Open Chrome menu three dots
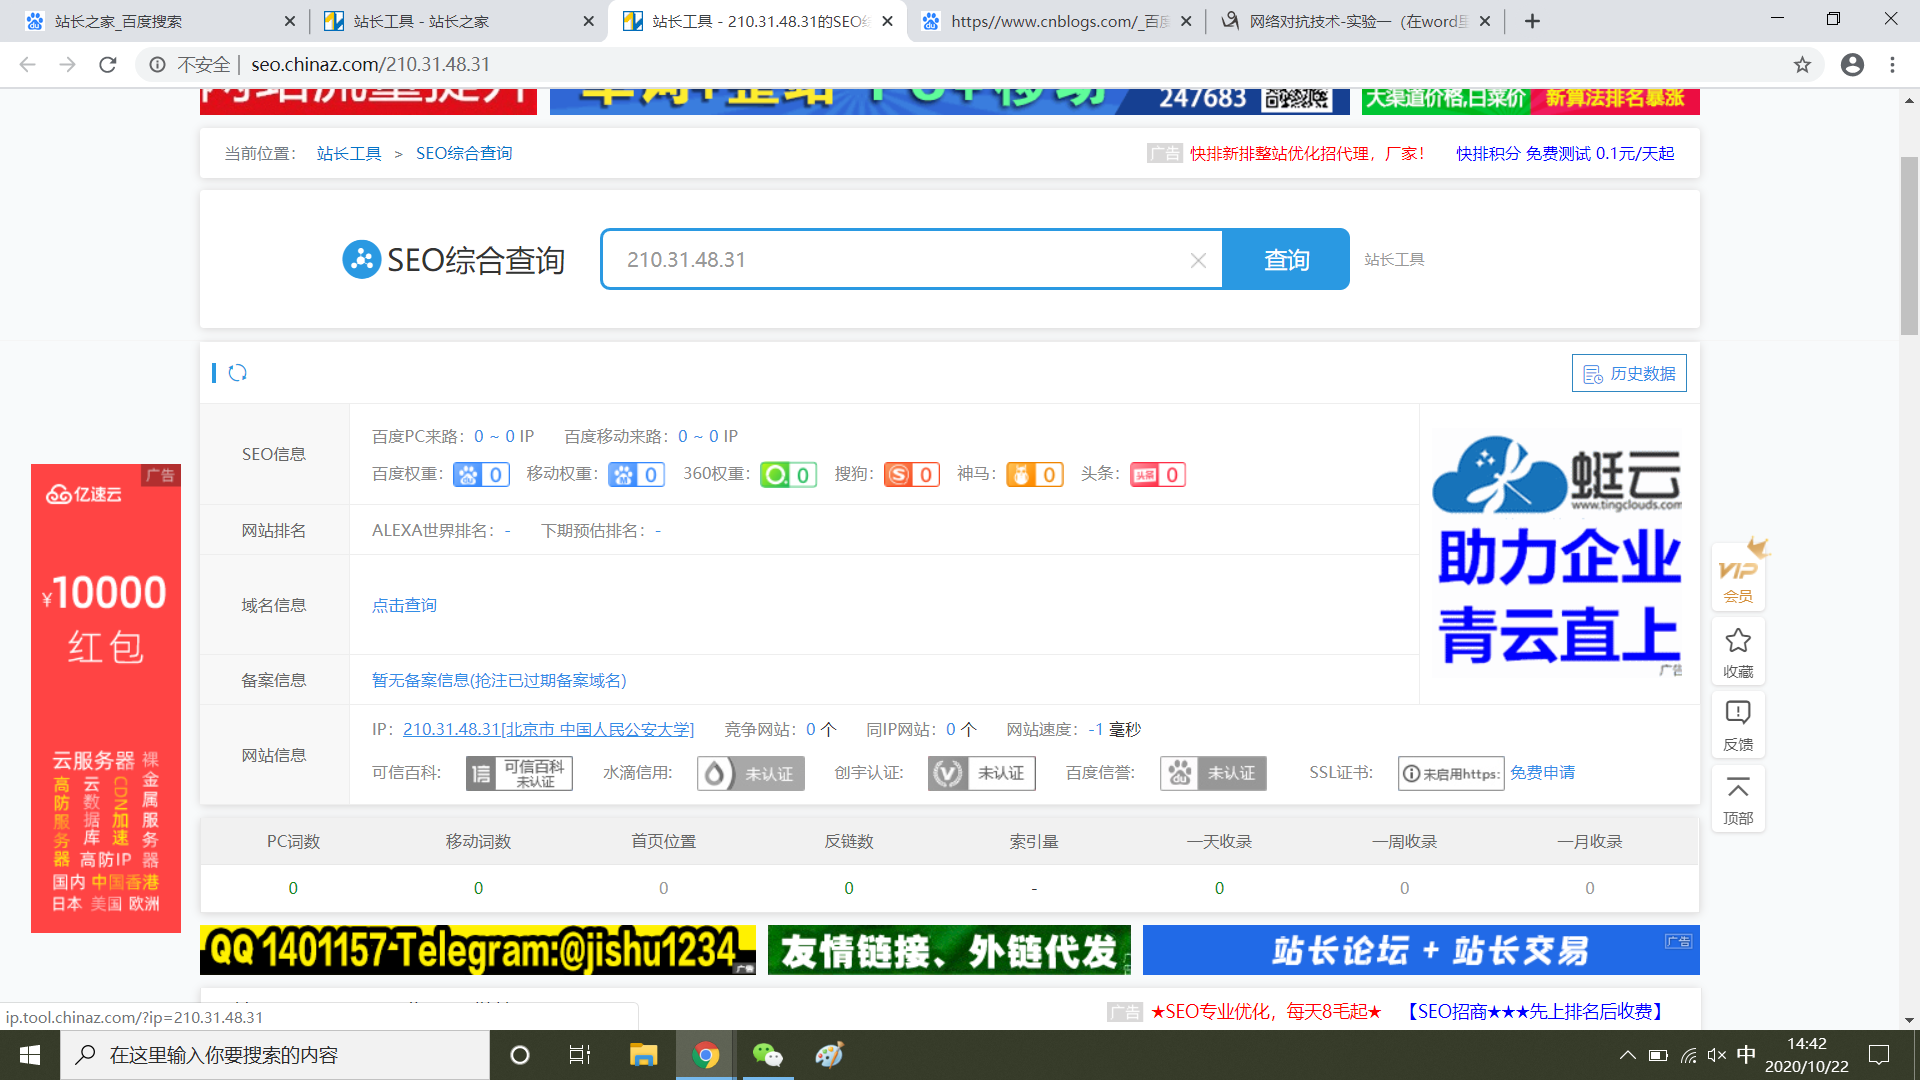Viewport: 1920px width, 1080px height. pos(1892,65)
